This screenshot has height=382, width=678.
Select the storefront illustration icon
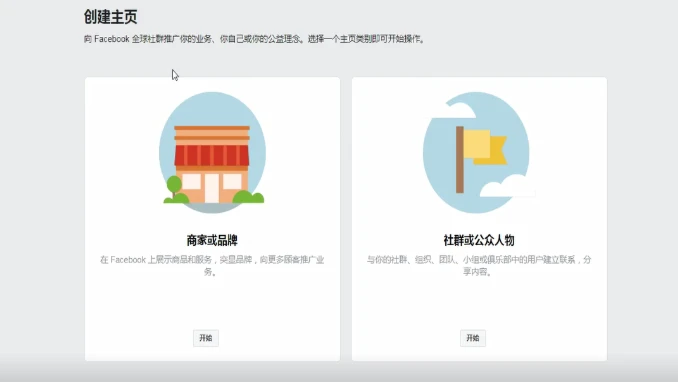(x=212, y=152)
